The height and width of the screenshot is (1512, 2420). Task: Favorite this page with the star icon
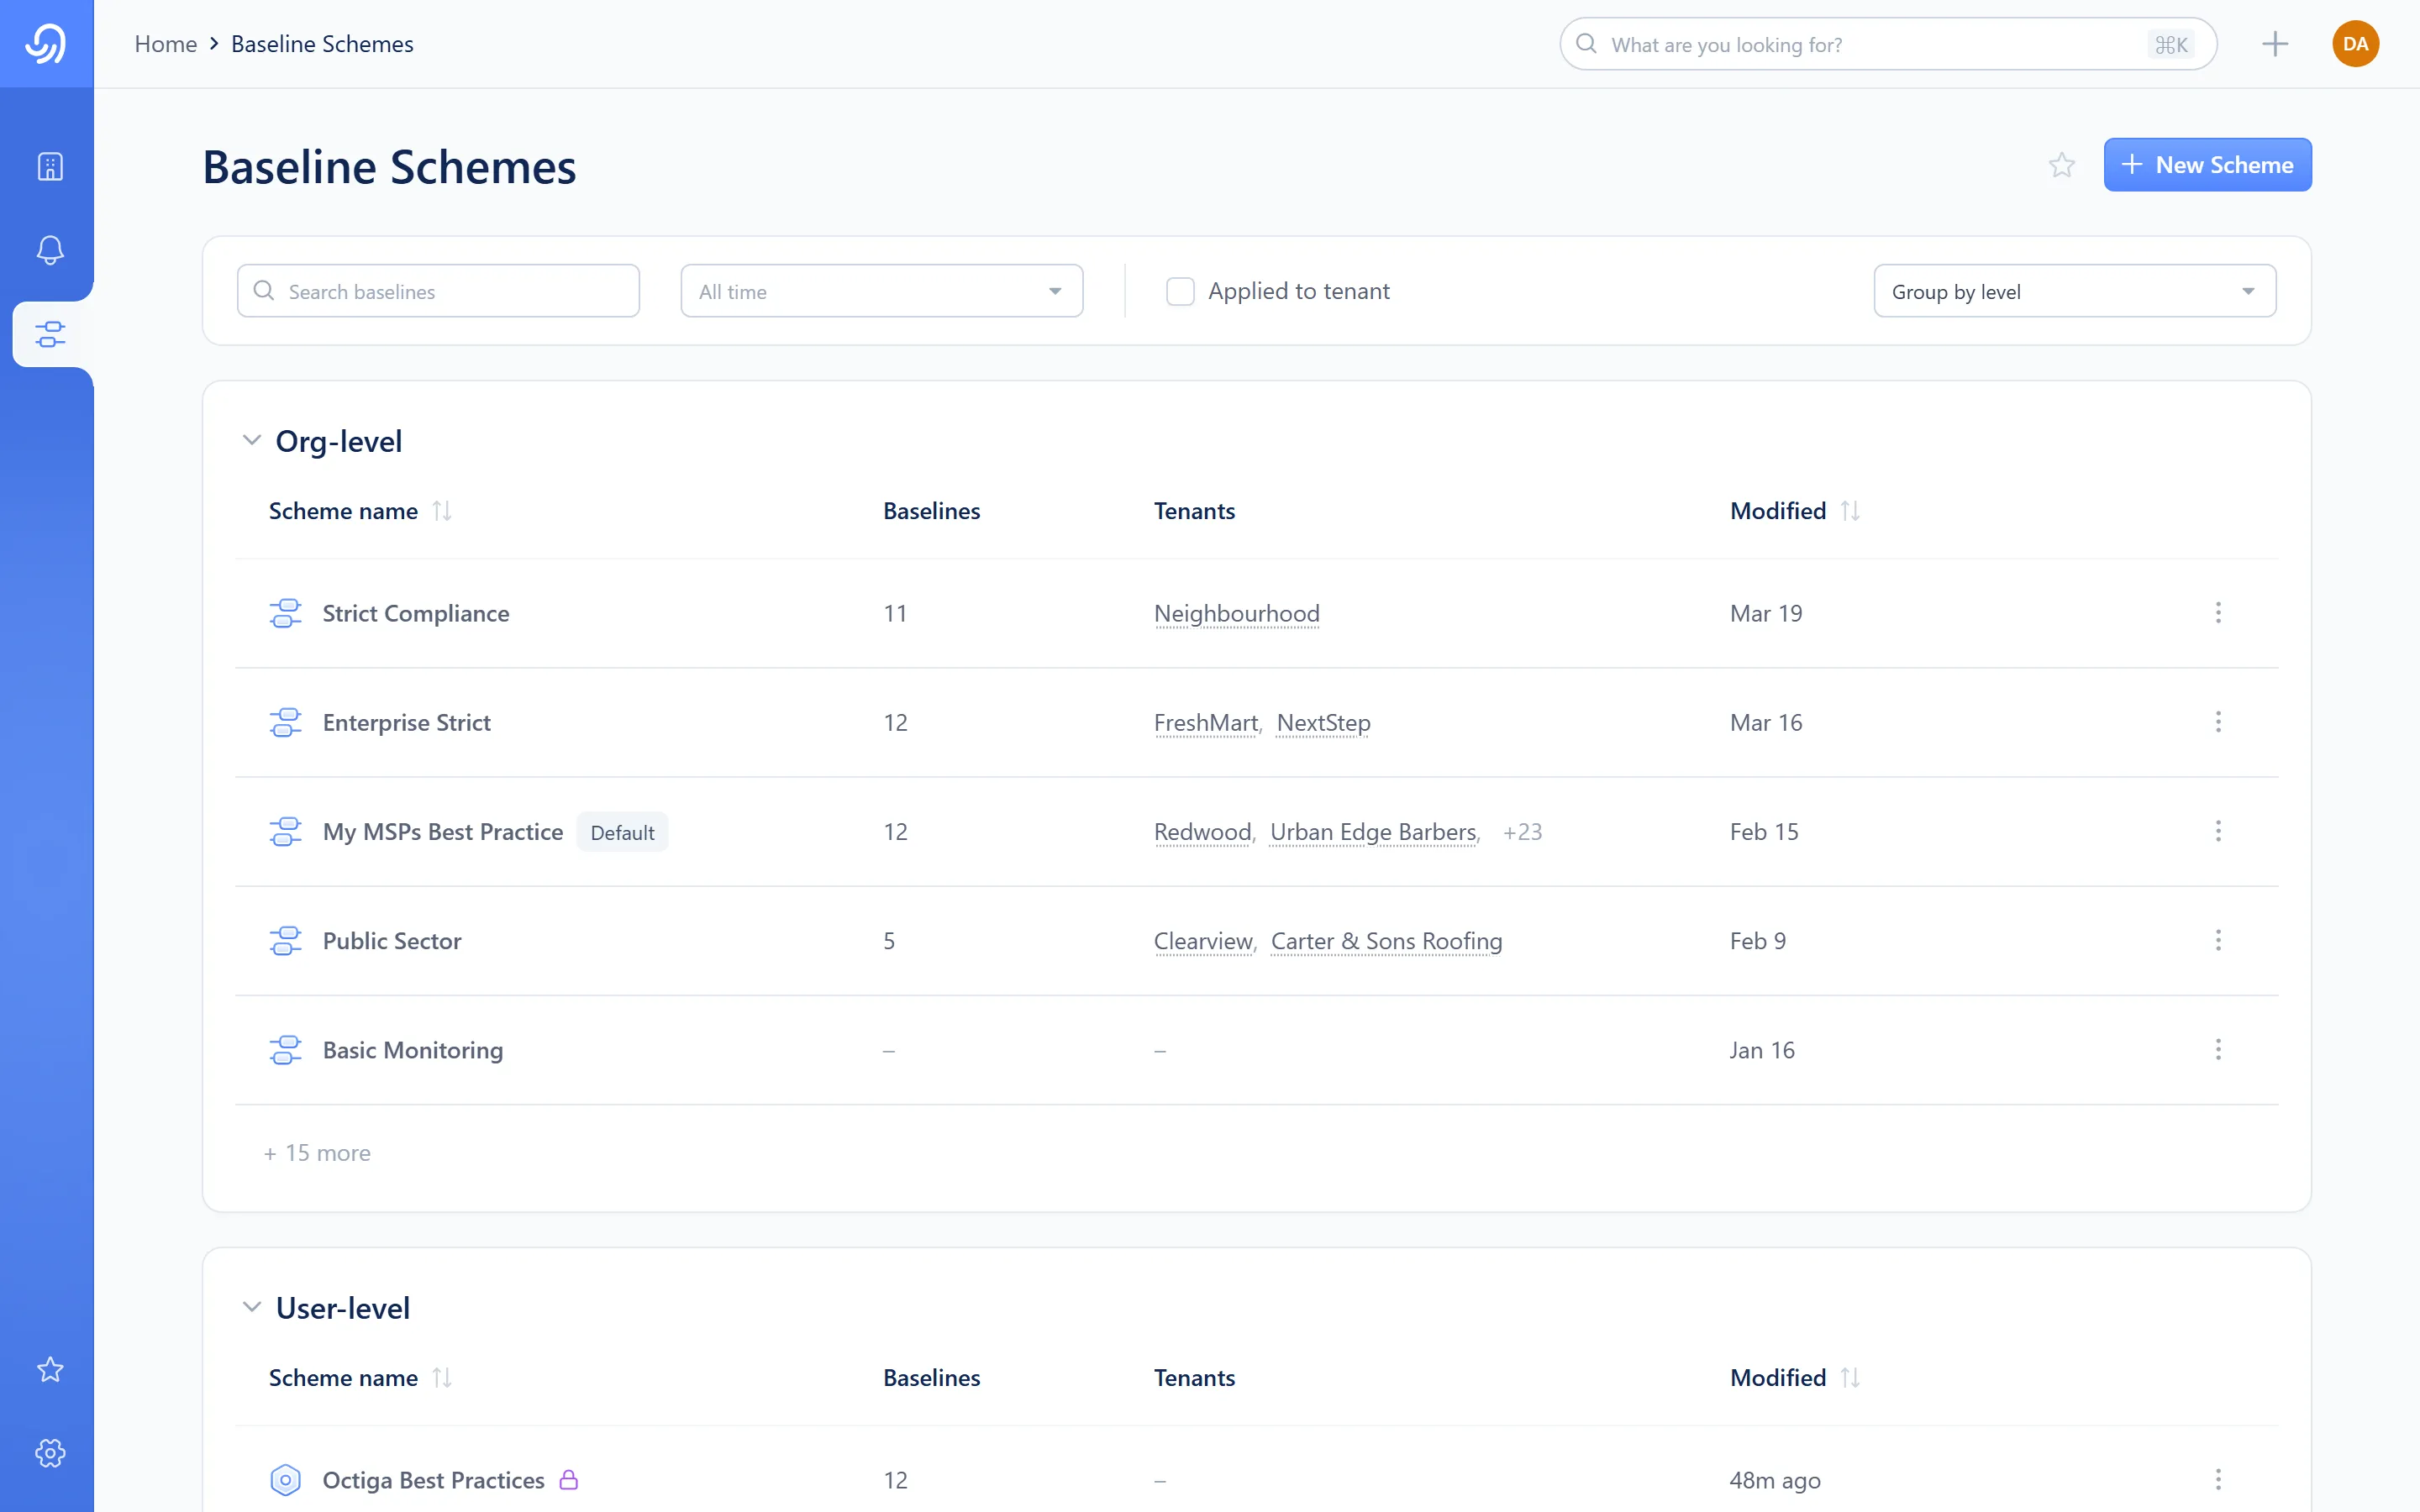pos(2062,165)
